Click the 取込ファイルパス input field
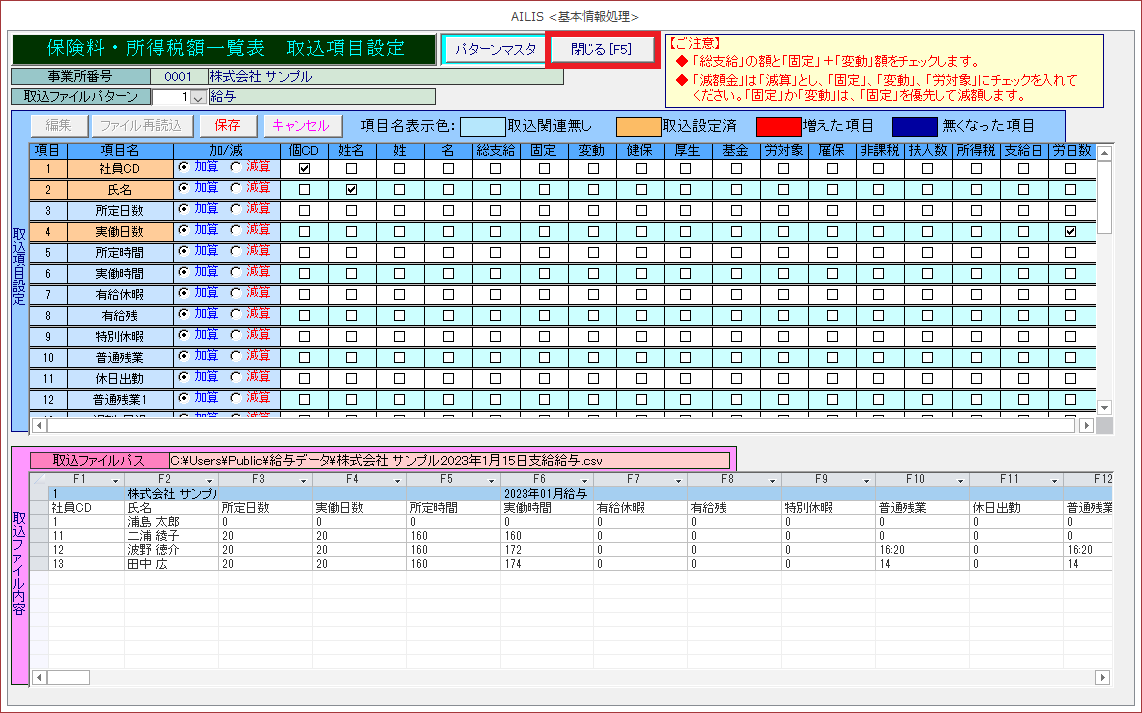Viewport: 1142px width, 713px height. tap(448, 460)
